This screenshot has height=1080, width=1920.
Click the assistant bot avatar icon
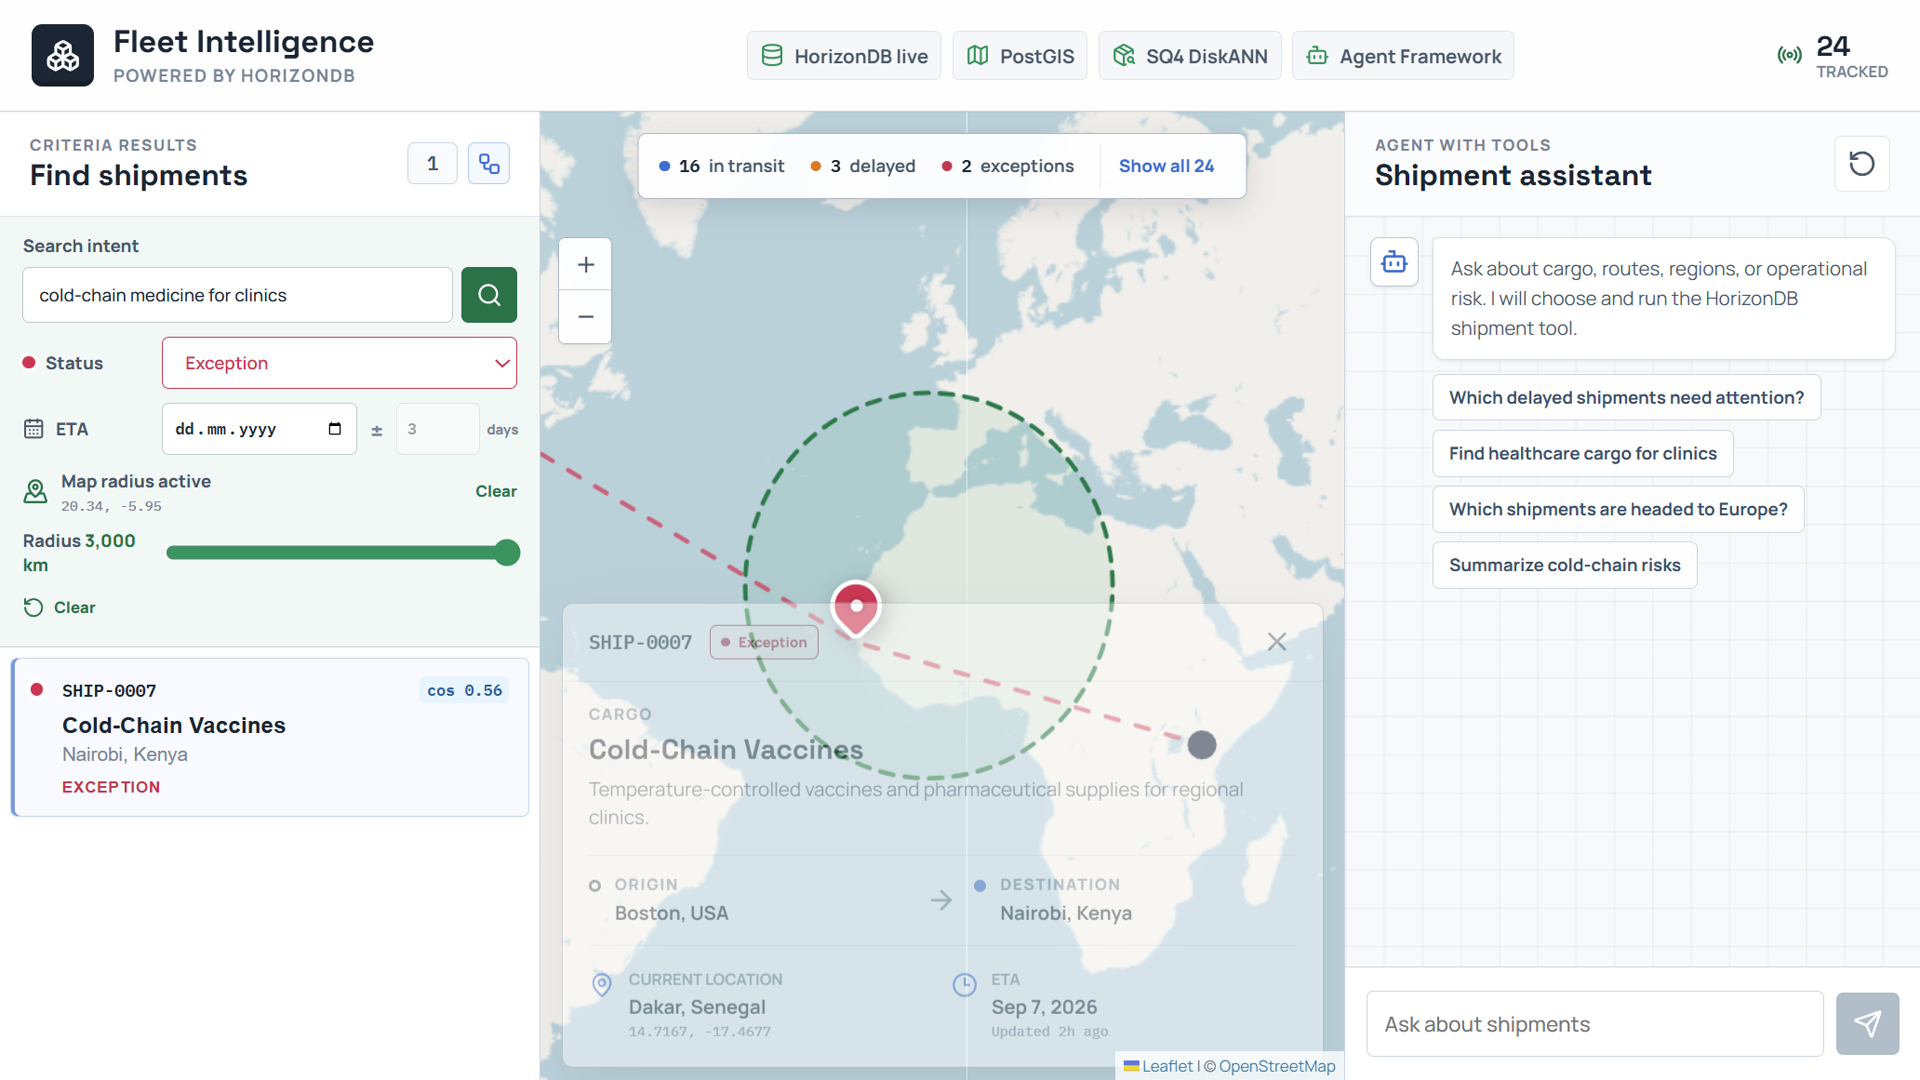(1394, 262)
